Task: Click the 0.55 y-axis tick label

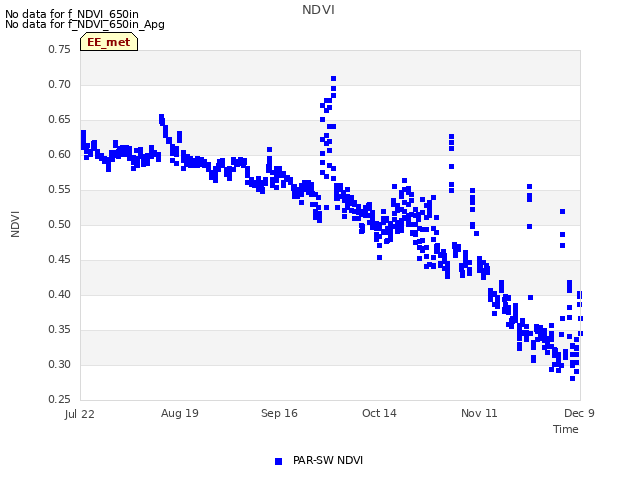Action: (60, 189)
